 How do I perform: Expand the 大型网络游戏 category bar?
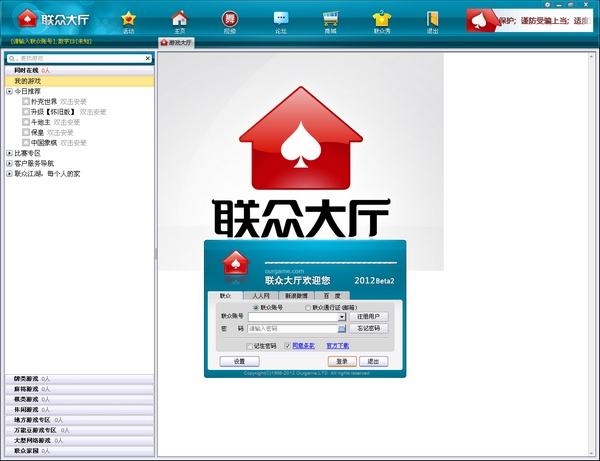(80, 441)
